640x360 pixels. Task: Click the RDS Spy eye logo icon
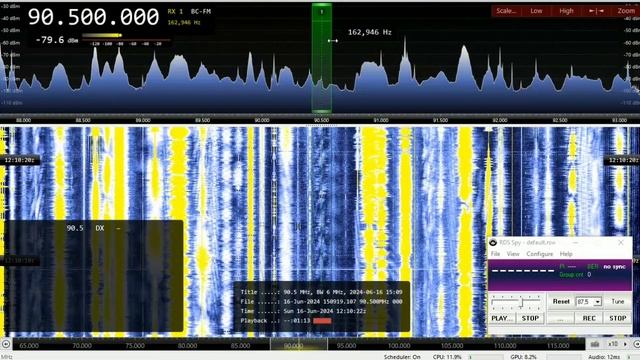[x=493, y=242]
